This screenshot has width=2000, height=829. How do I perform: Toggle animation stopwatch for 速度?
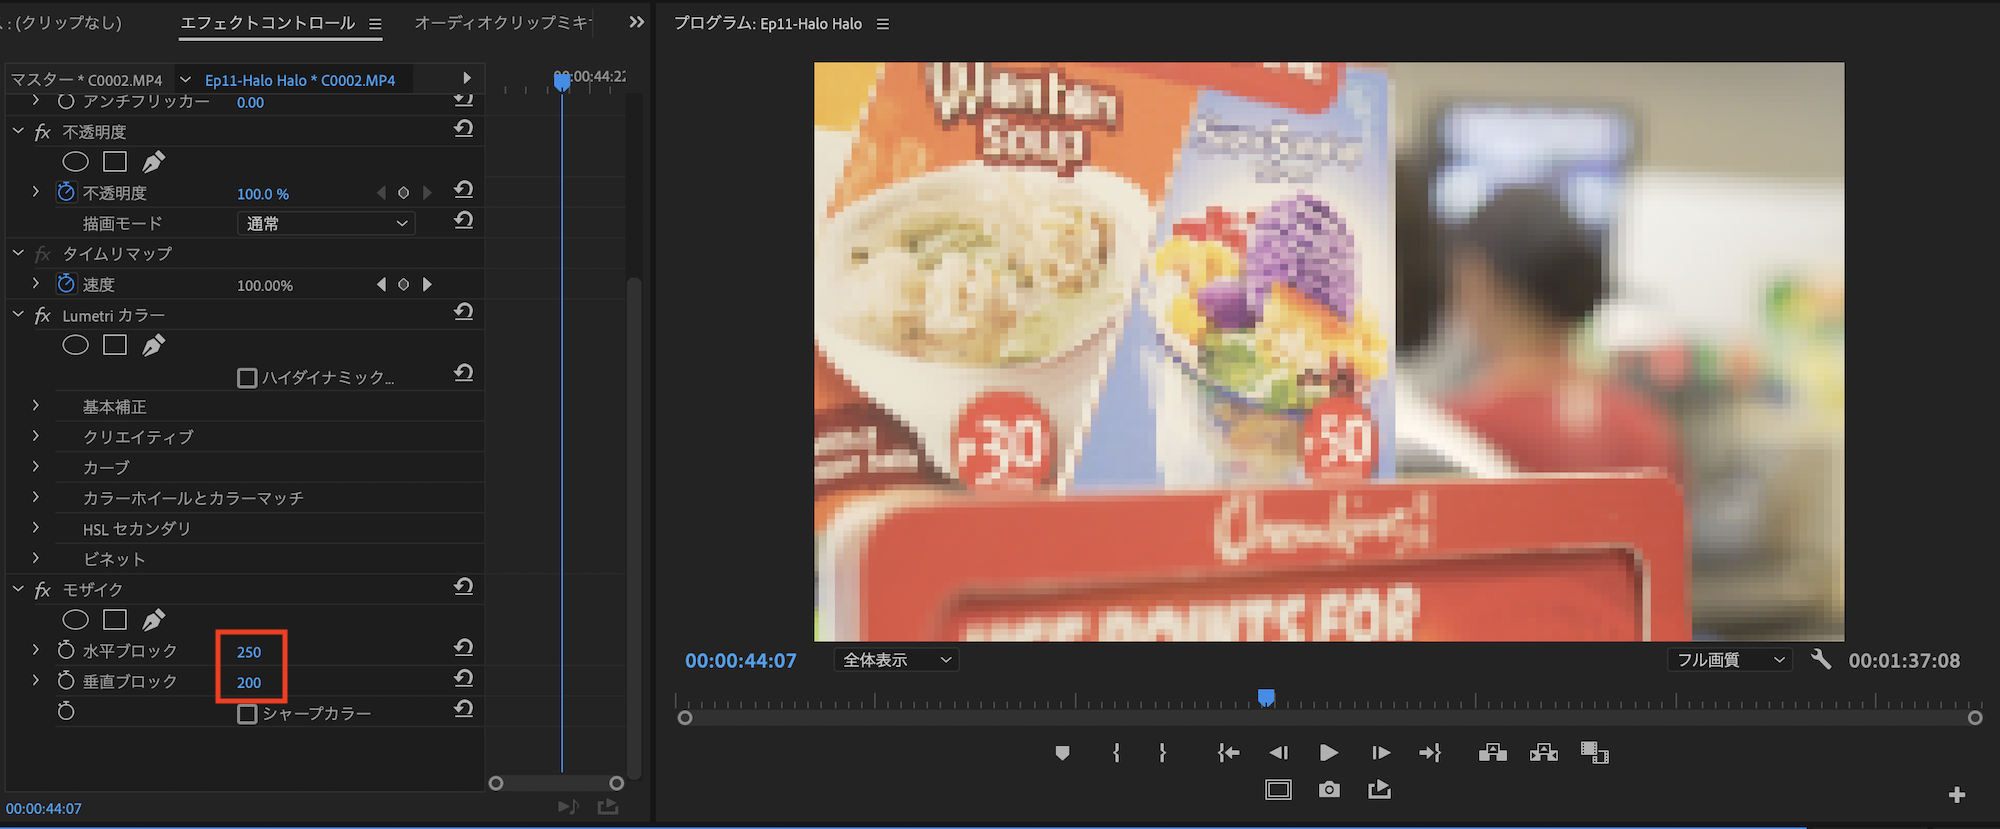66,284
